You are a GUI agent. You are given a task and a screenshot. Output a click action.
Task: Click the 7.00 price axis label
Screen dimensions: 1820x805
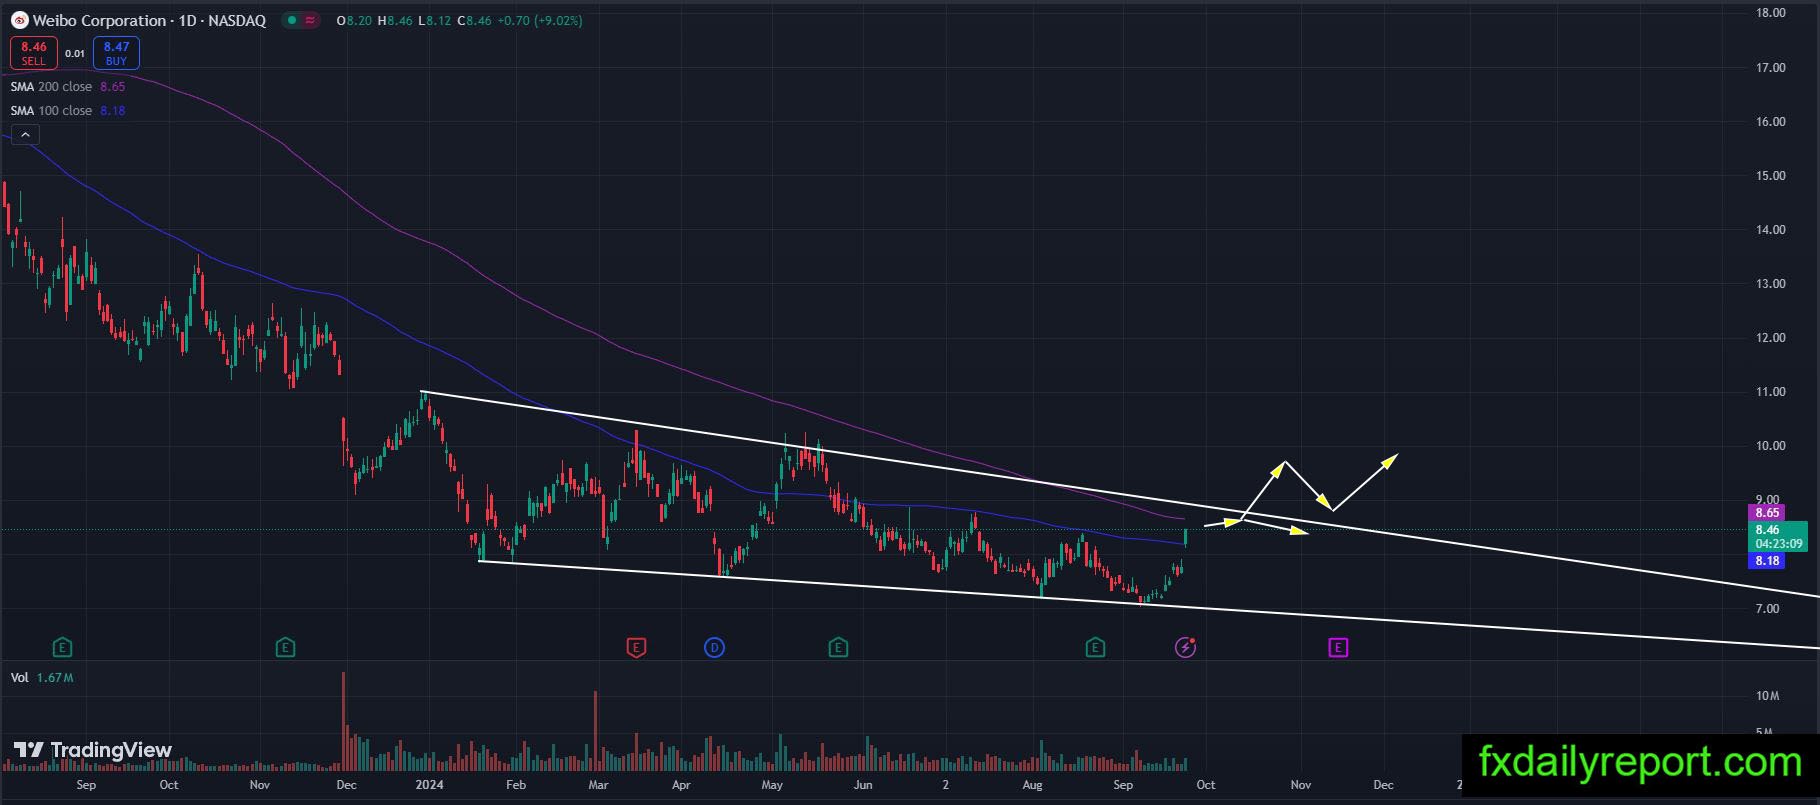(1767, 609)
